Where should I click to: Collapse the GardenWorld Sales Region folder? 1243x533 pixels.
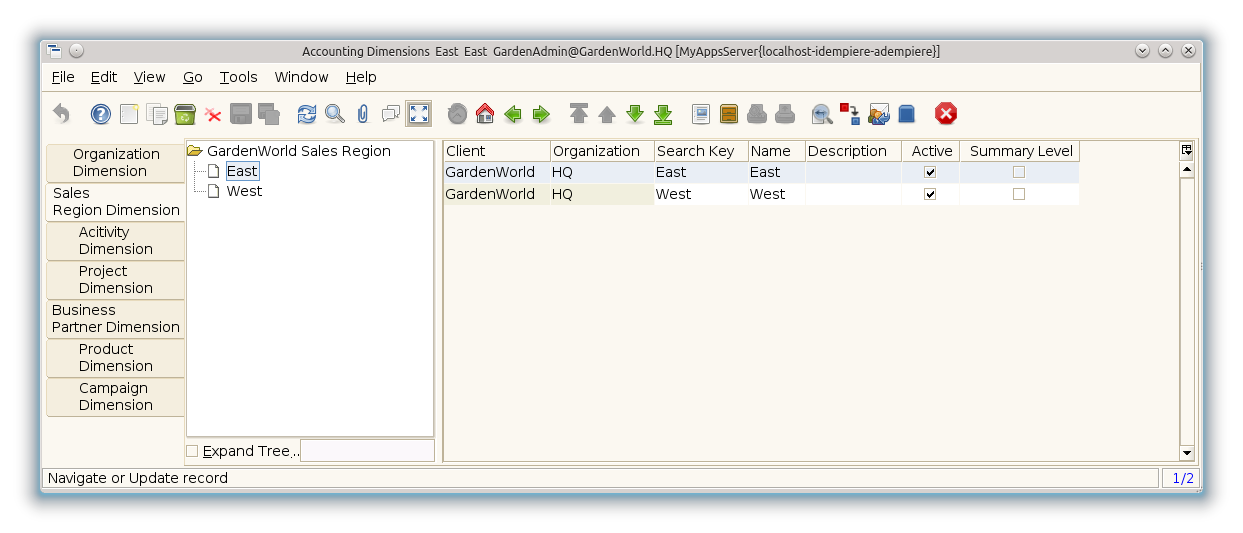tap(195, 151)
